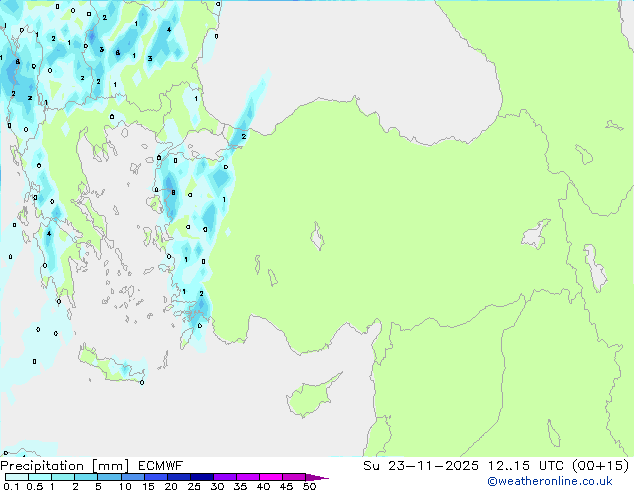Click the over-50 arrow tip of legend

[x=317, y=477]
